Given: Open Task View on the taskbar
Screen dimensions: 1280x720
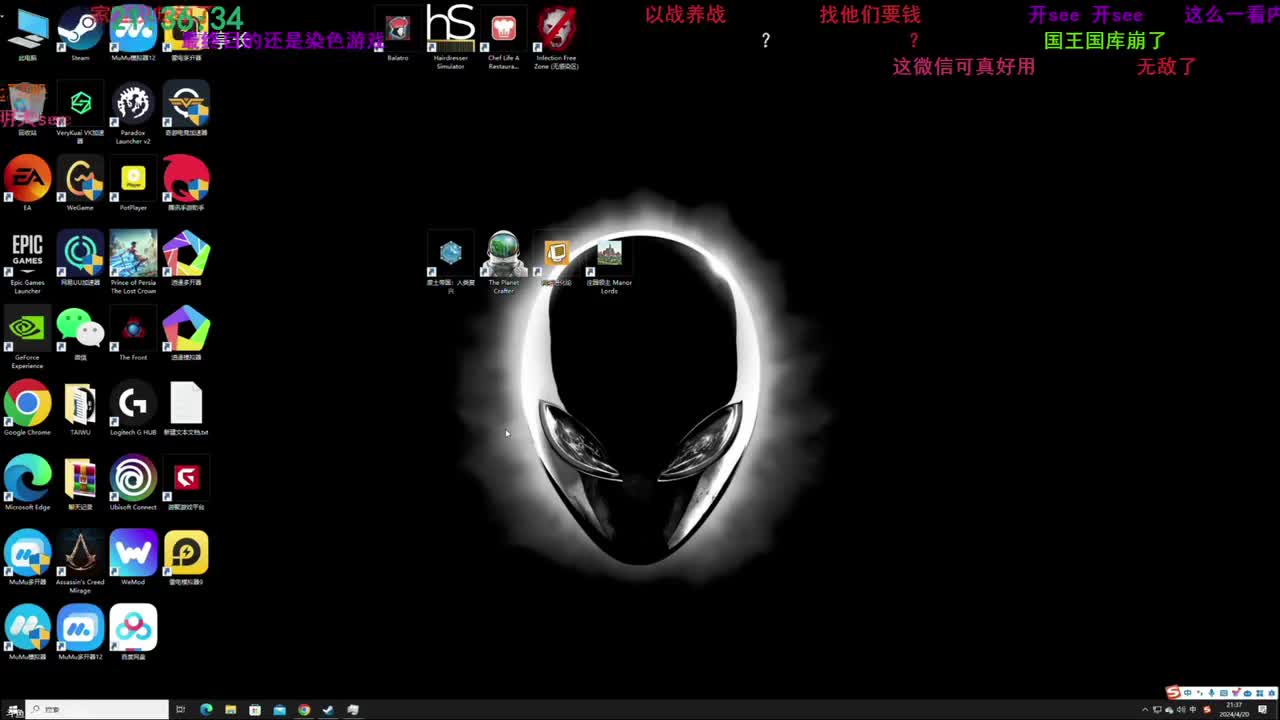Looking at the screenshot, I should [x=181, y=710].
